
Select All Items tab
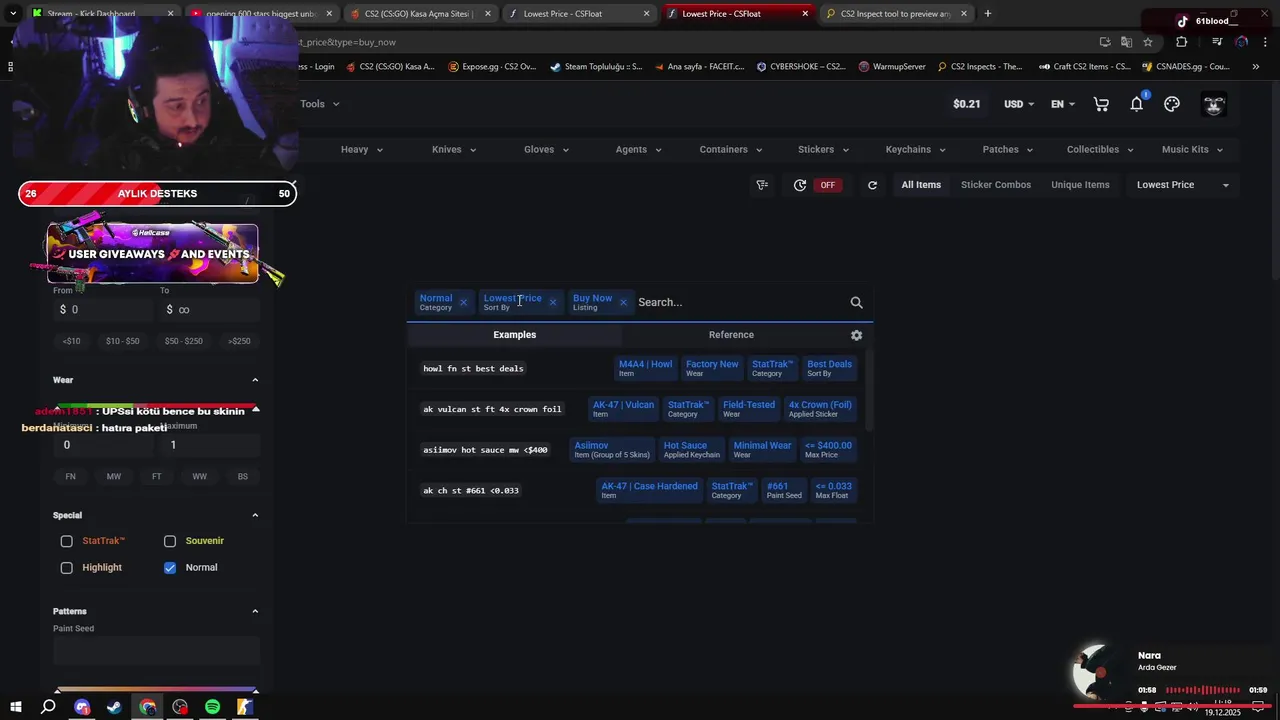point(921,185)
